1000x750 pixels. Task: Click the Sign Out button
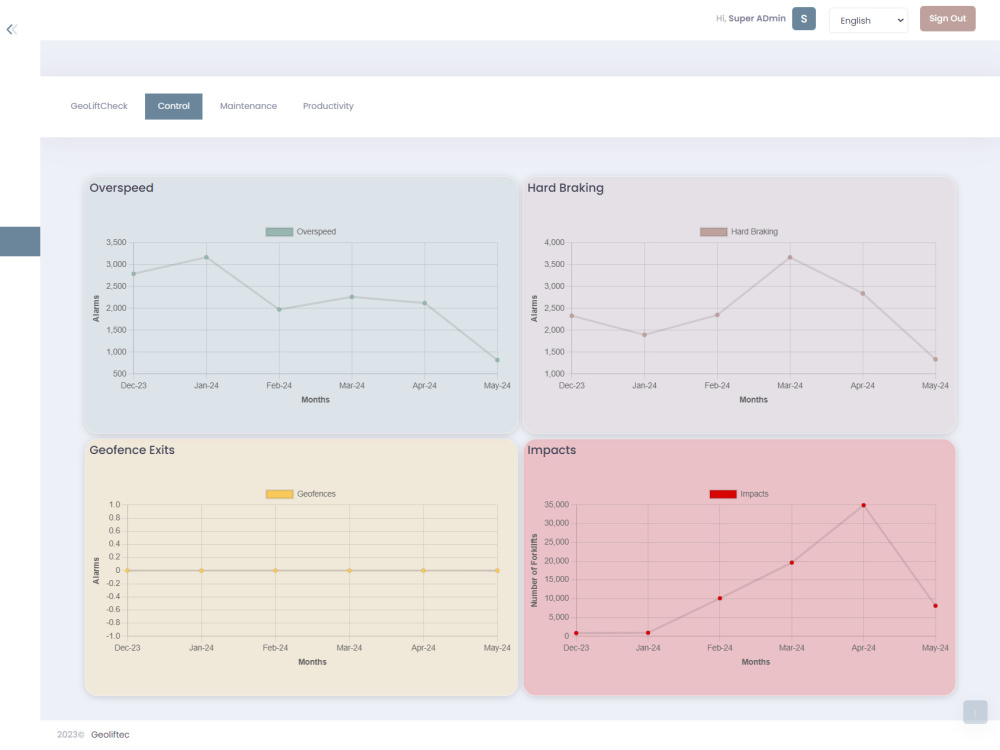(947, 18)
